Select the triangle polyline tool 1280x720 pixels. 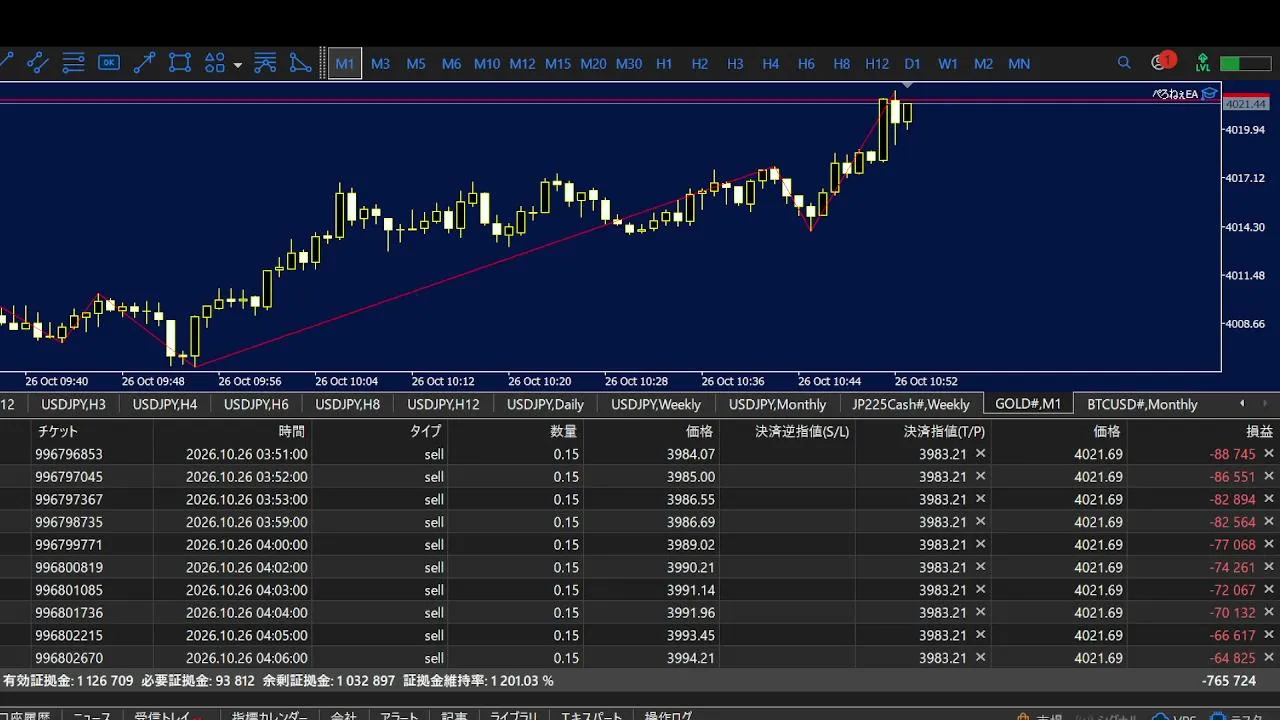[300, 63]
